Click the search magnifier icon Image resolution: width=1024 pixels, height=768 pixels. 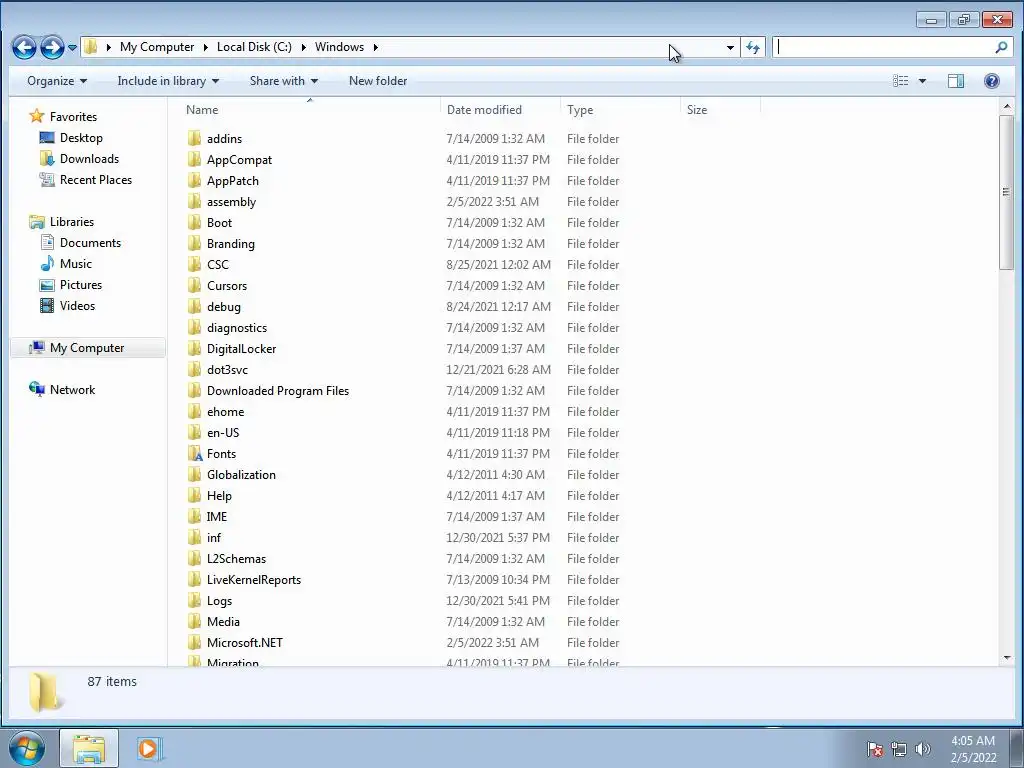tap(1000, 47)
